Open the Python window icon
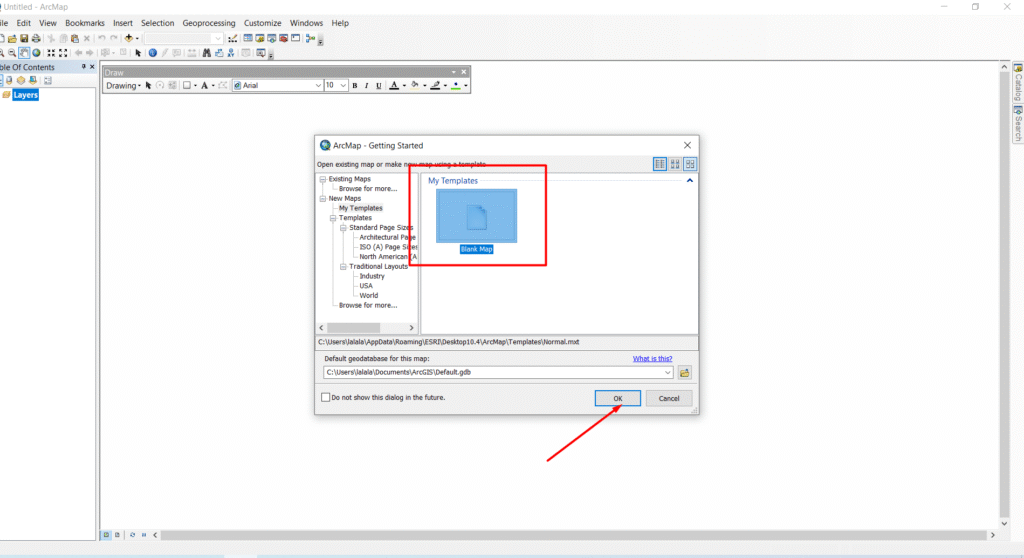The image size is (1024, 558). click(295, 39)
